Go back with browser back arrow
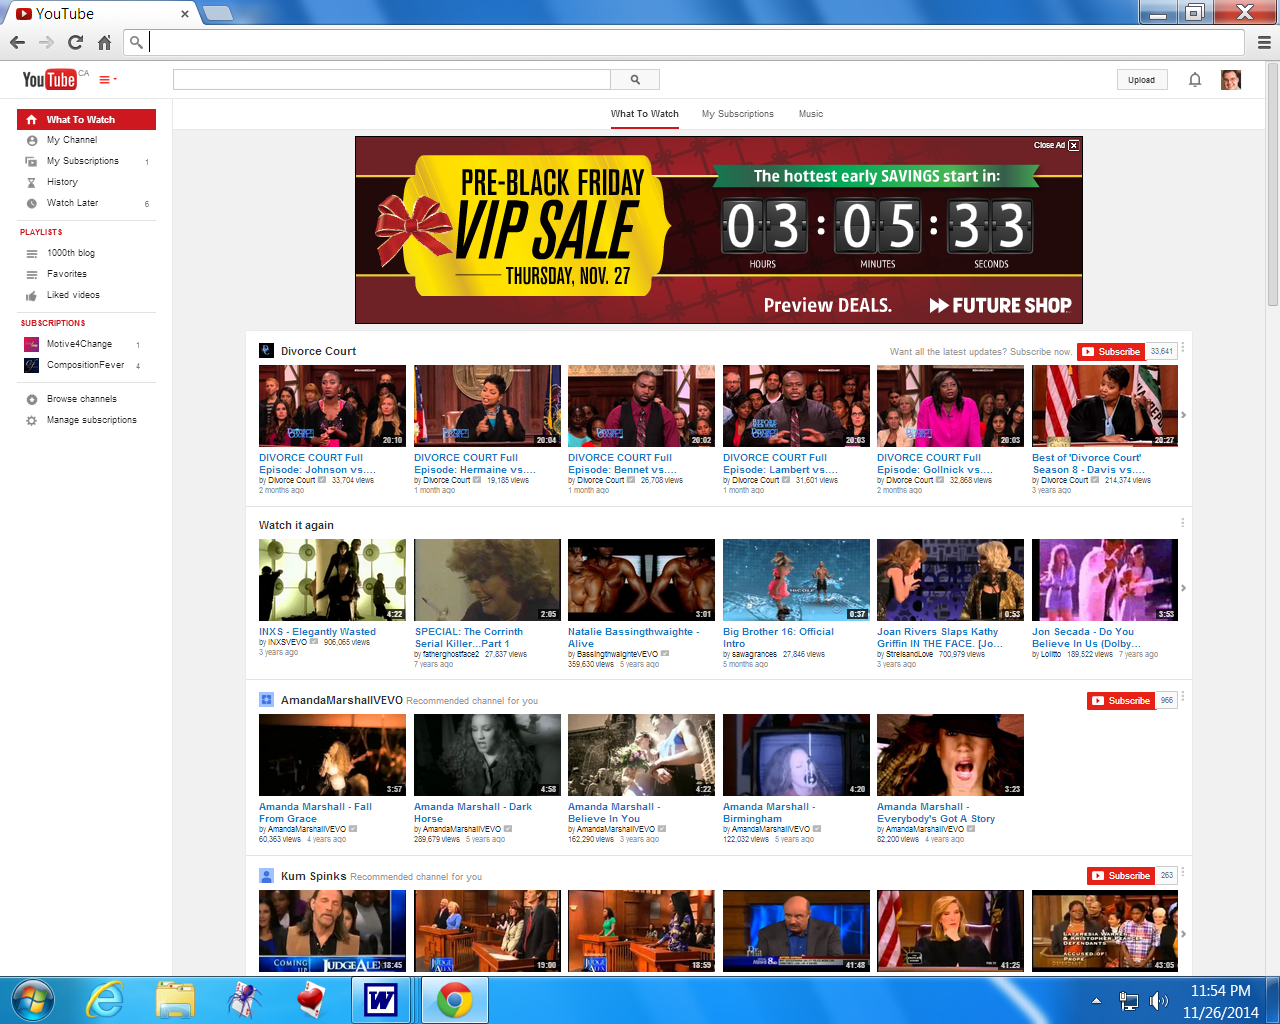This screenshot has height=1024, width=1280. pos(17,42)
